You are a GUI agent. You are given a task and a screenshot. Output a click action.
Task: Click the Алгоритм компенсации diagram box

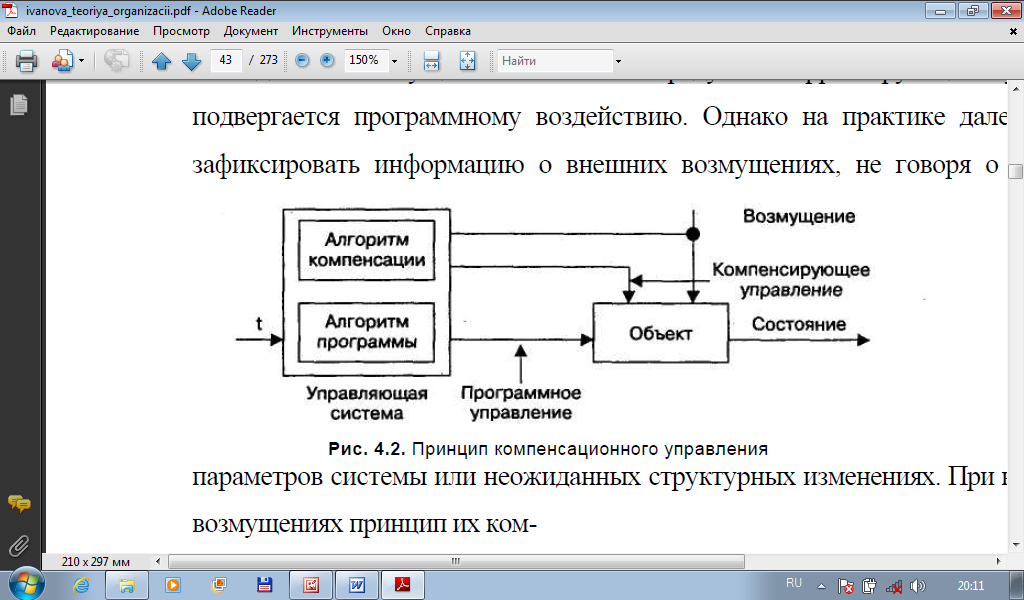pos(366,250)
